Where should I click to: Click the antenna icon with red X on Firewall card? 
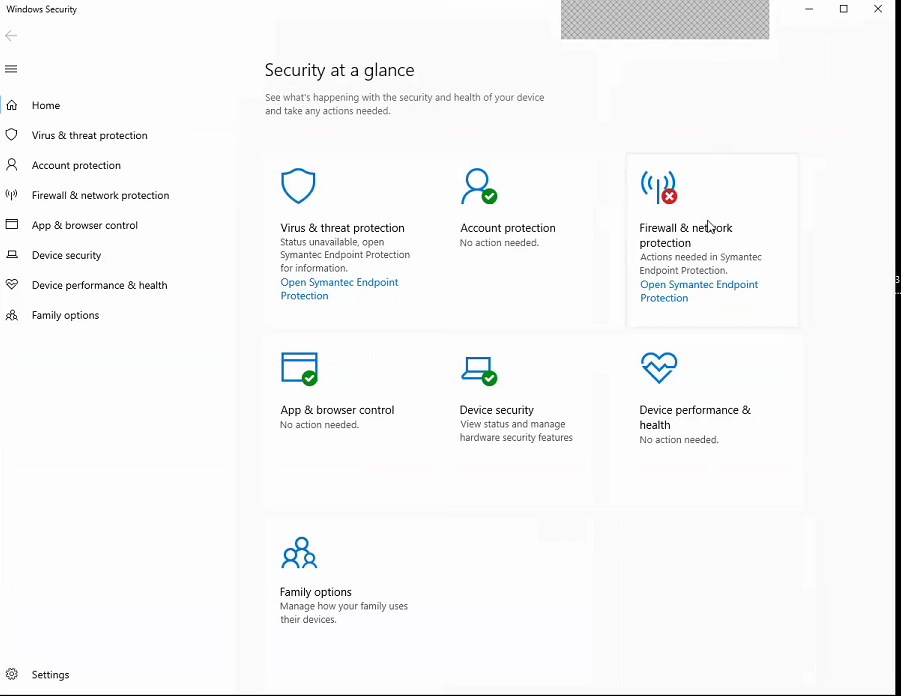pyautogui.click(x=659, y=187)
